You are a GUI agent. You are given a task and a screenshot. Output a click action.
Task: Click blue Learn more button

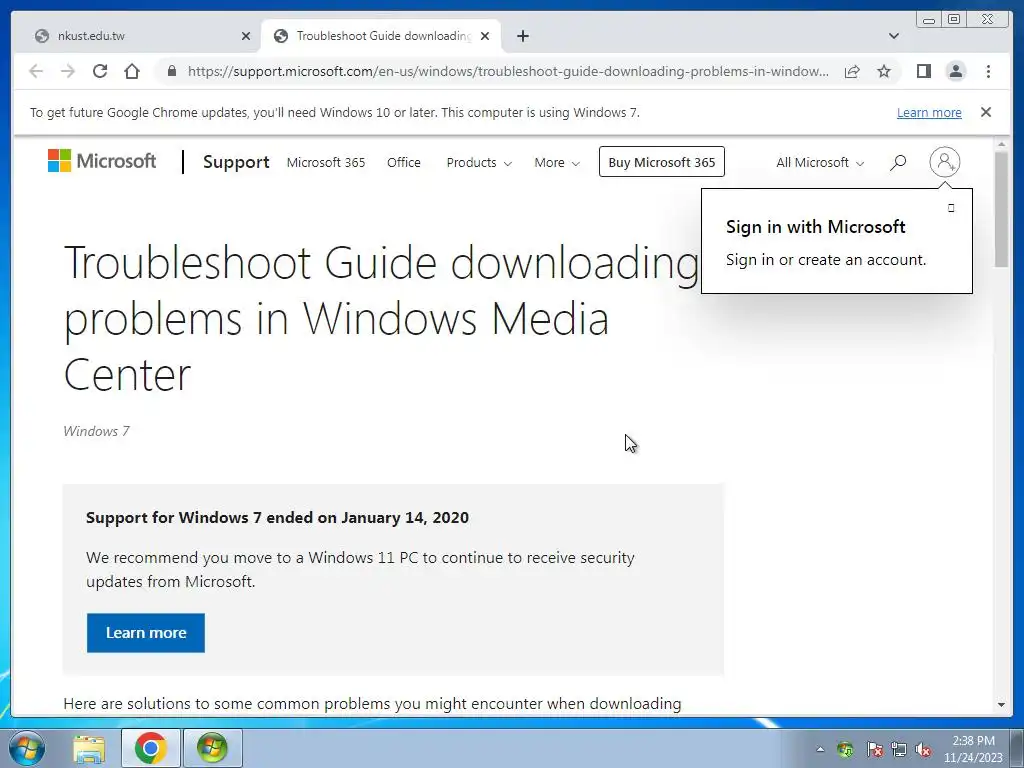146,633
